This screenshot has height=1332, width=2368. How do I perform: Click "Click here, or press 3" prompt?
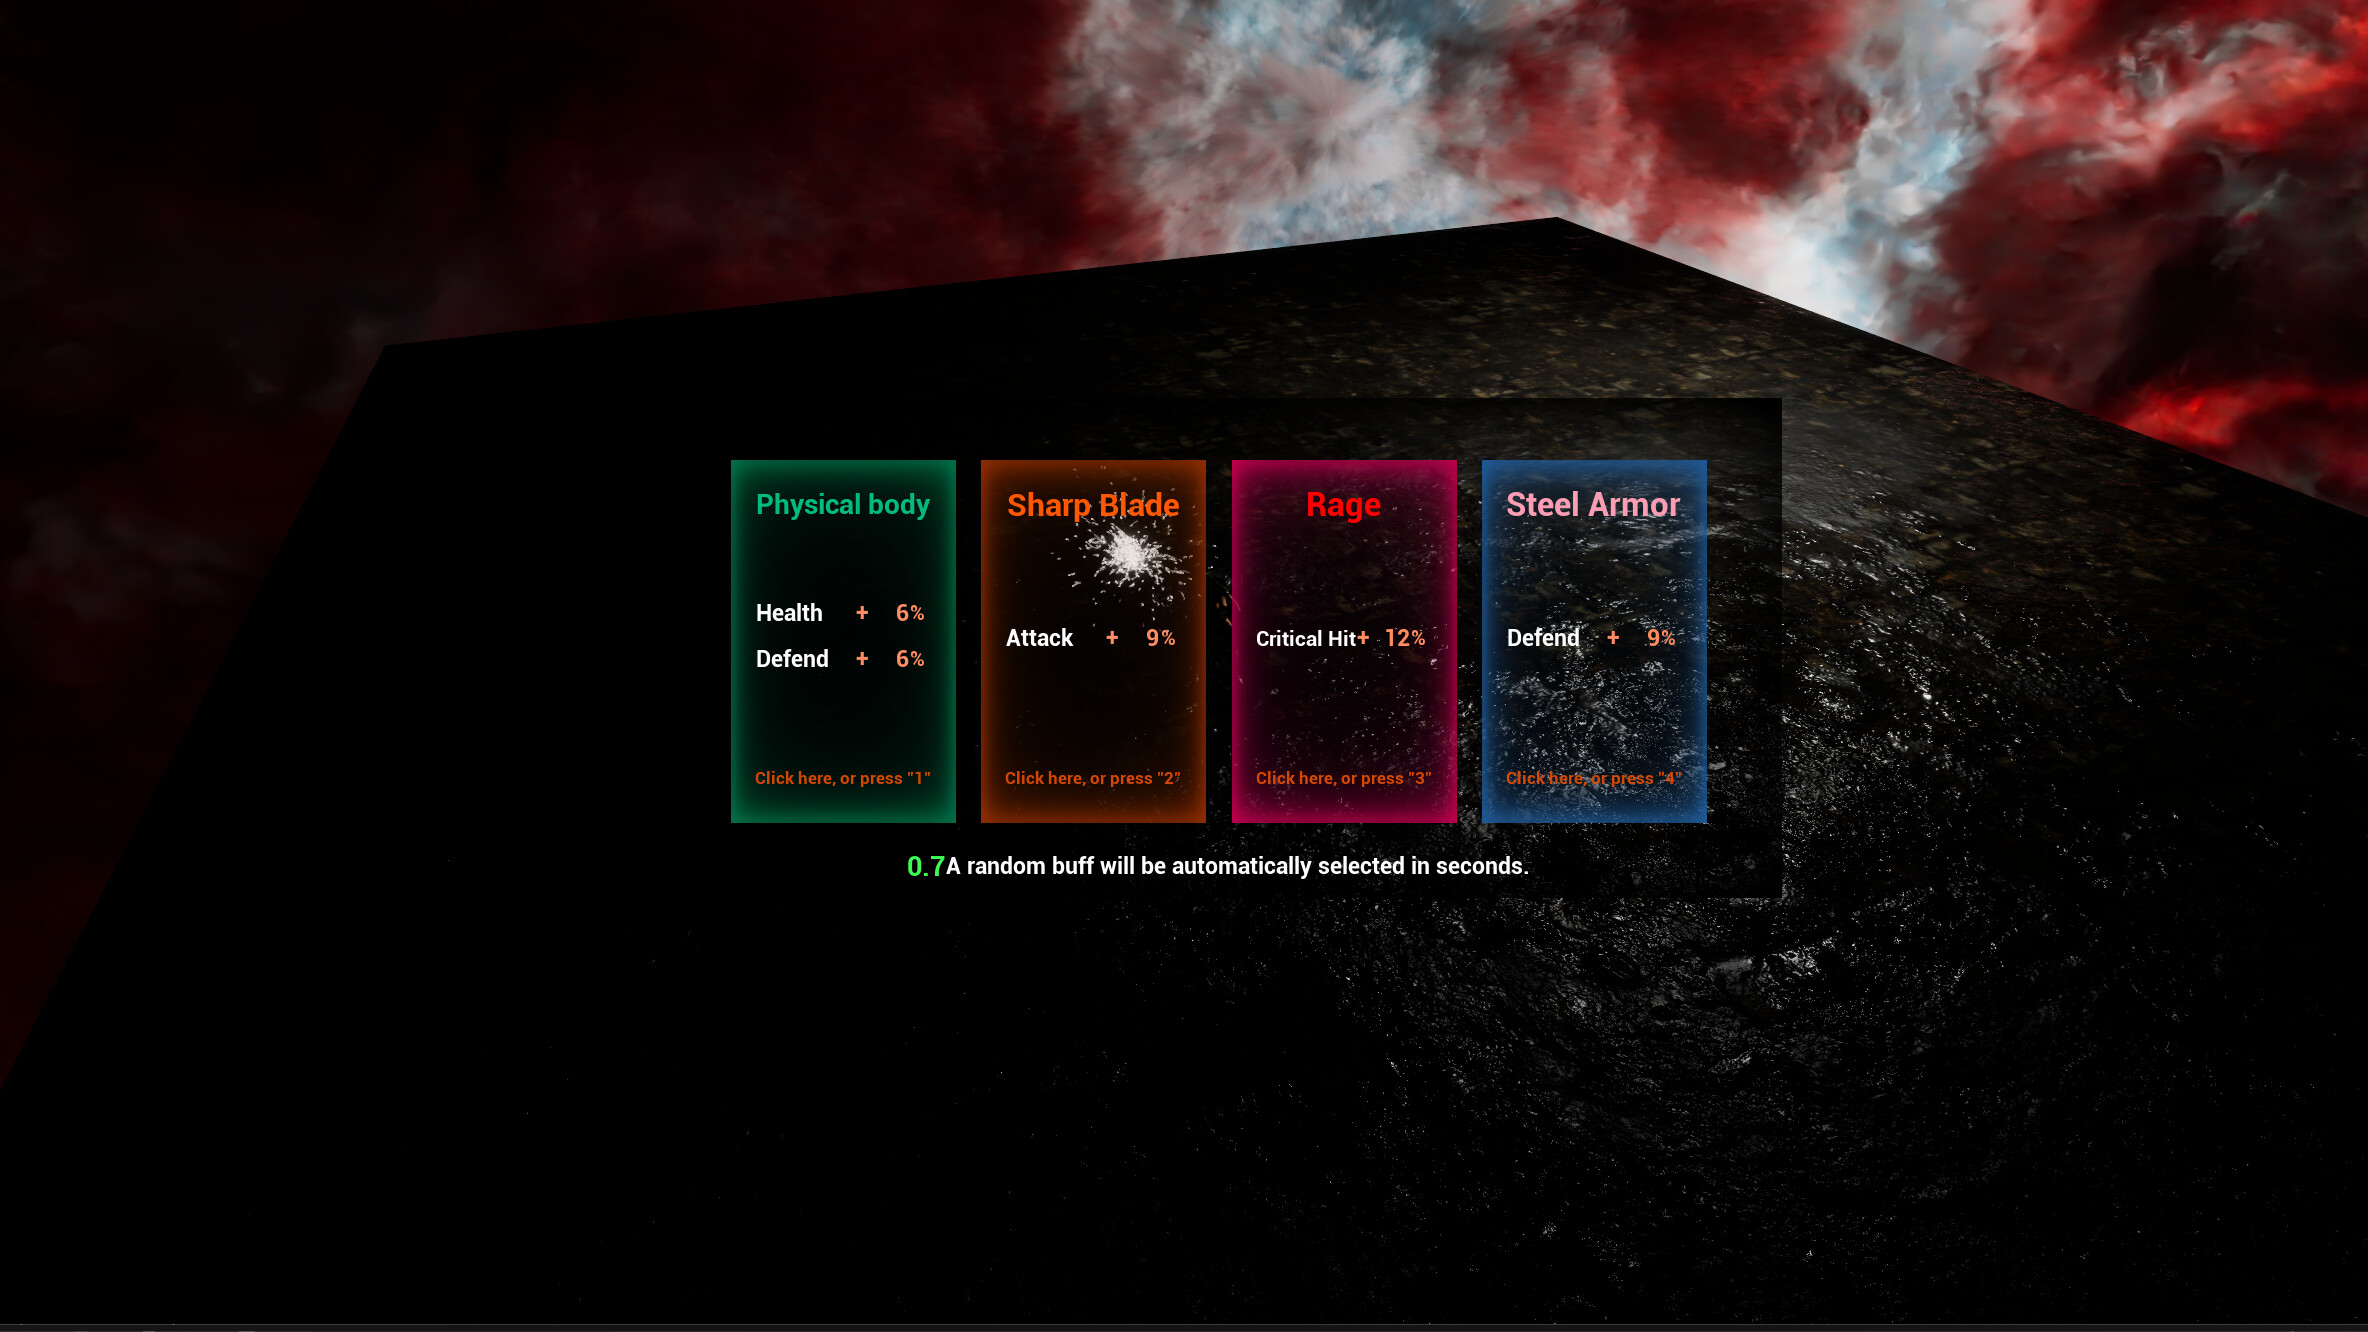click(x=1344, y=778)
